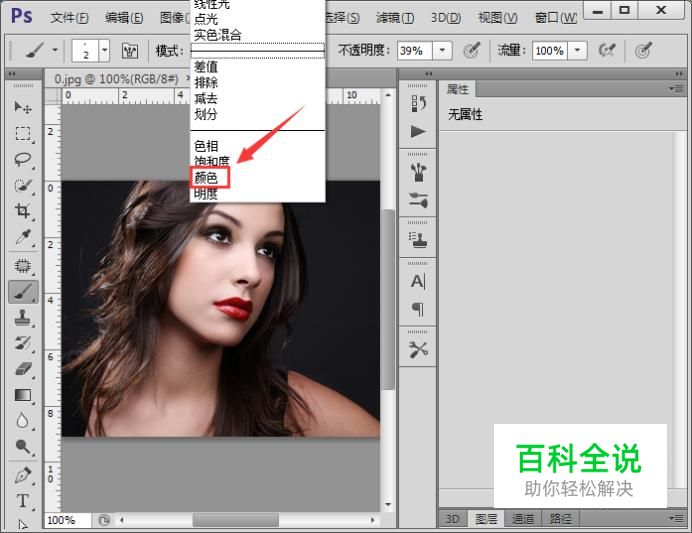Select the Crop tool
Viewport: 692px width, 533px height.
click(22, 211)
